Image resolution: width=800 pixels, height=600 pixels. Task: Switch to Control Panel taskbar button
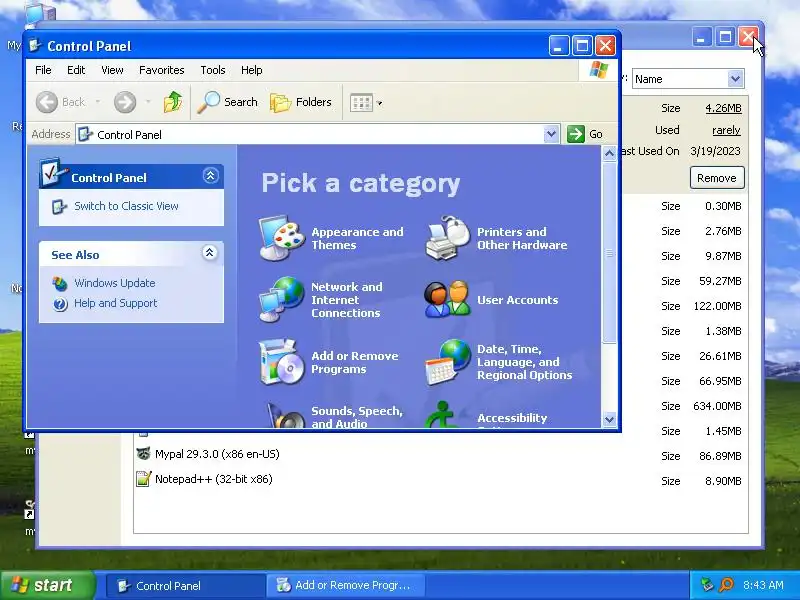point(186,586)
